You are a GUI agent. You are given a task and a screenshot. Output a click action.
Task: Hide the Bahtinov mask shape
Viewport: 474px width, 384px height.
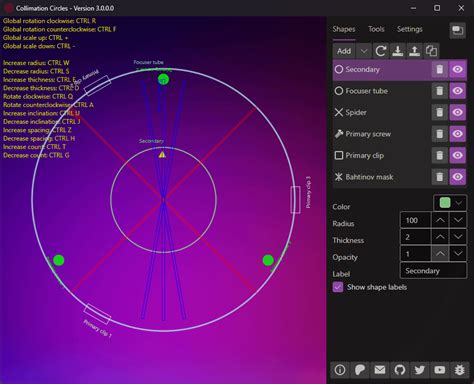[x=457, y=177]
